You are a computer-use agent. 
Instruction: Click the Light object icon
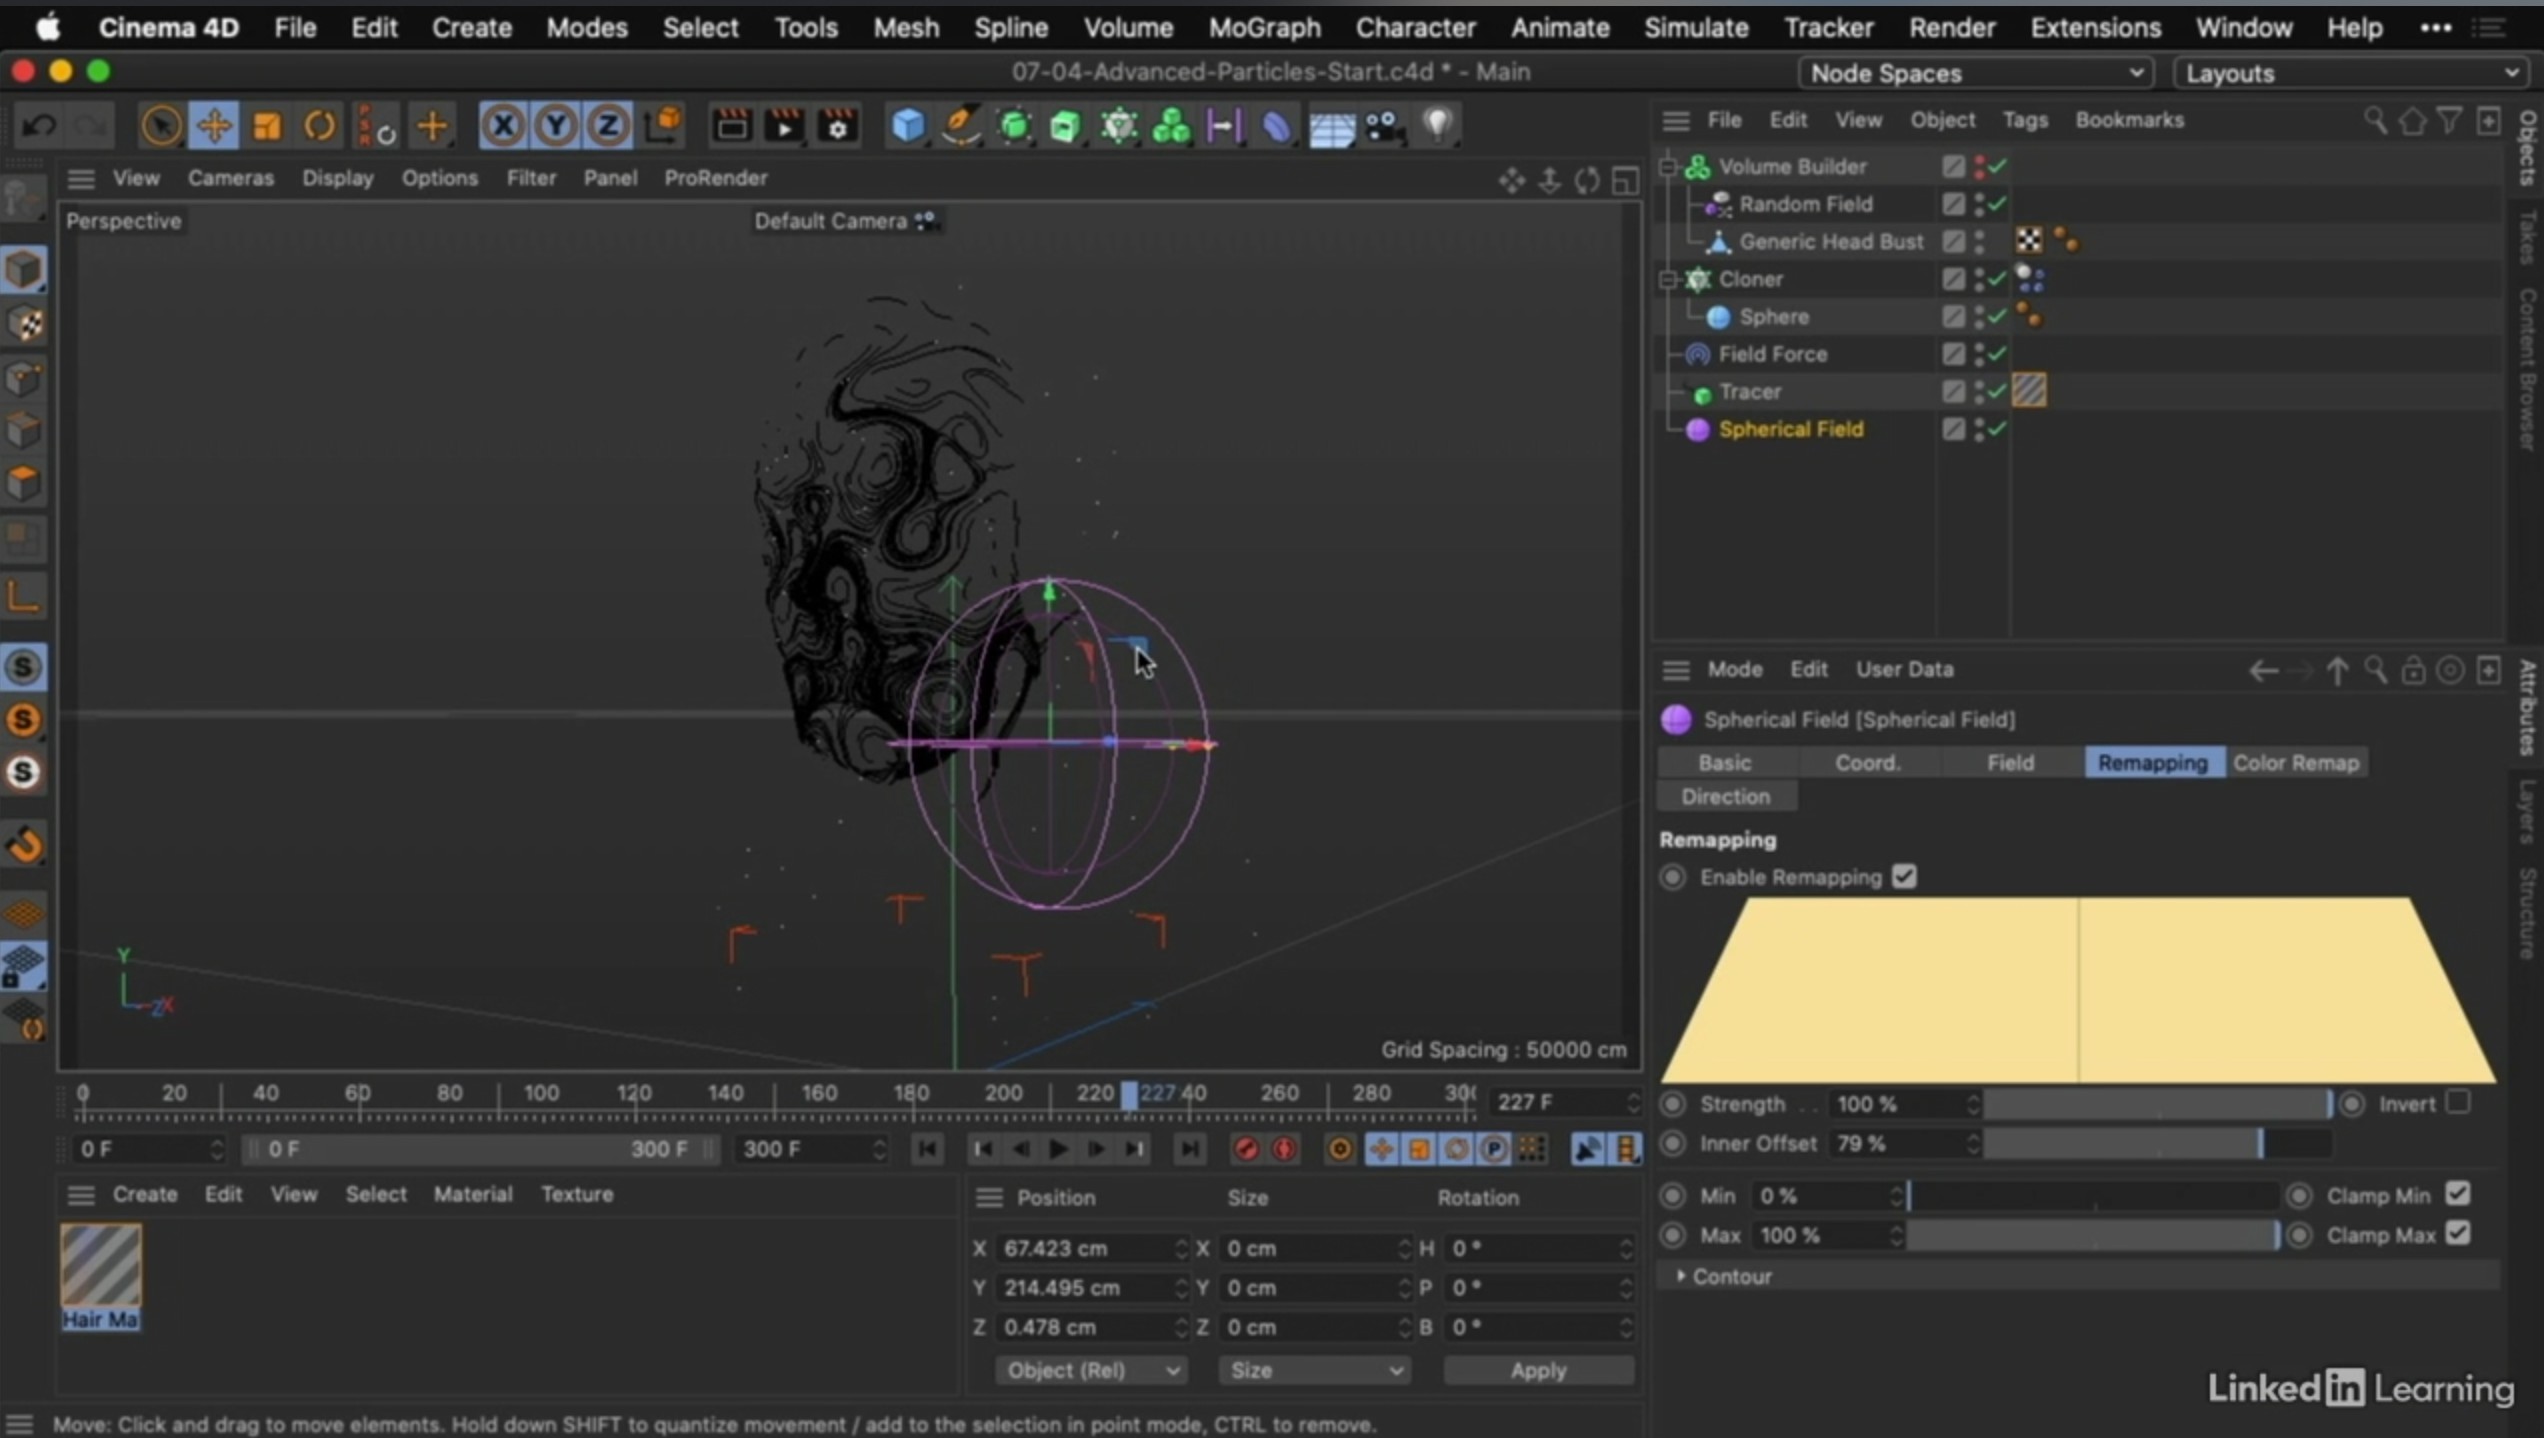click(x=1437, y=124)
